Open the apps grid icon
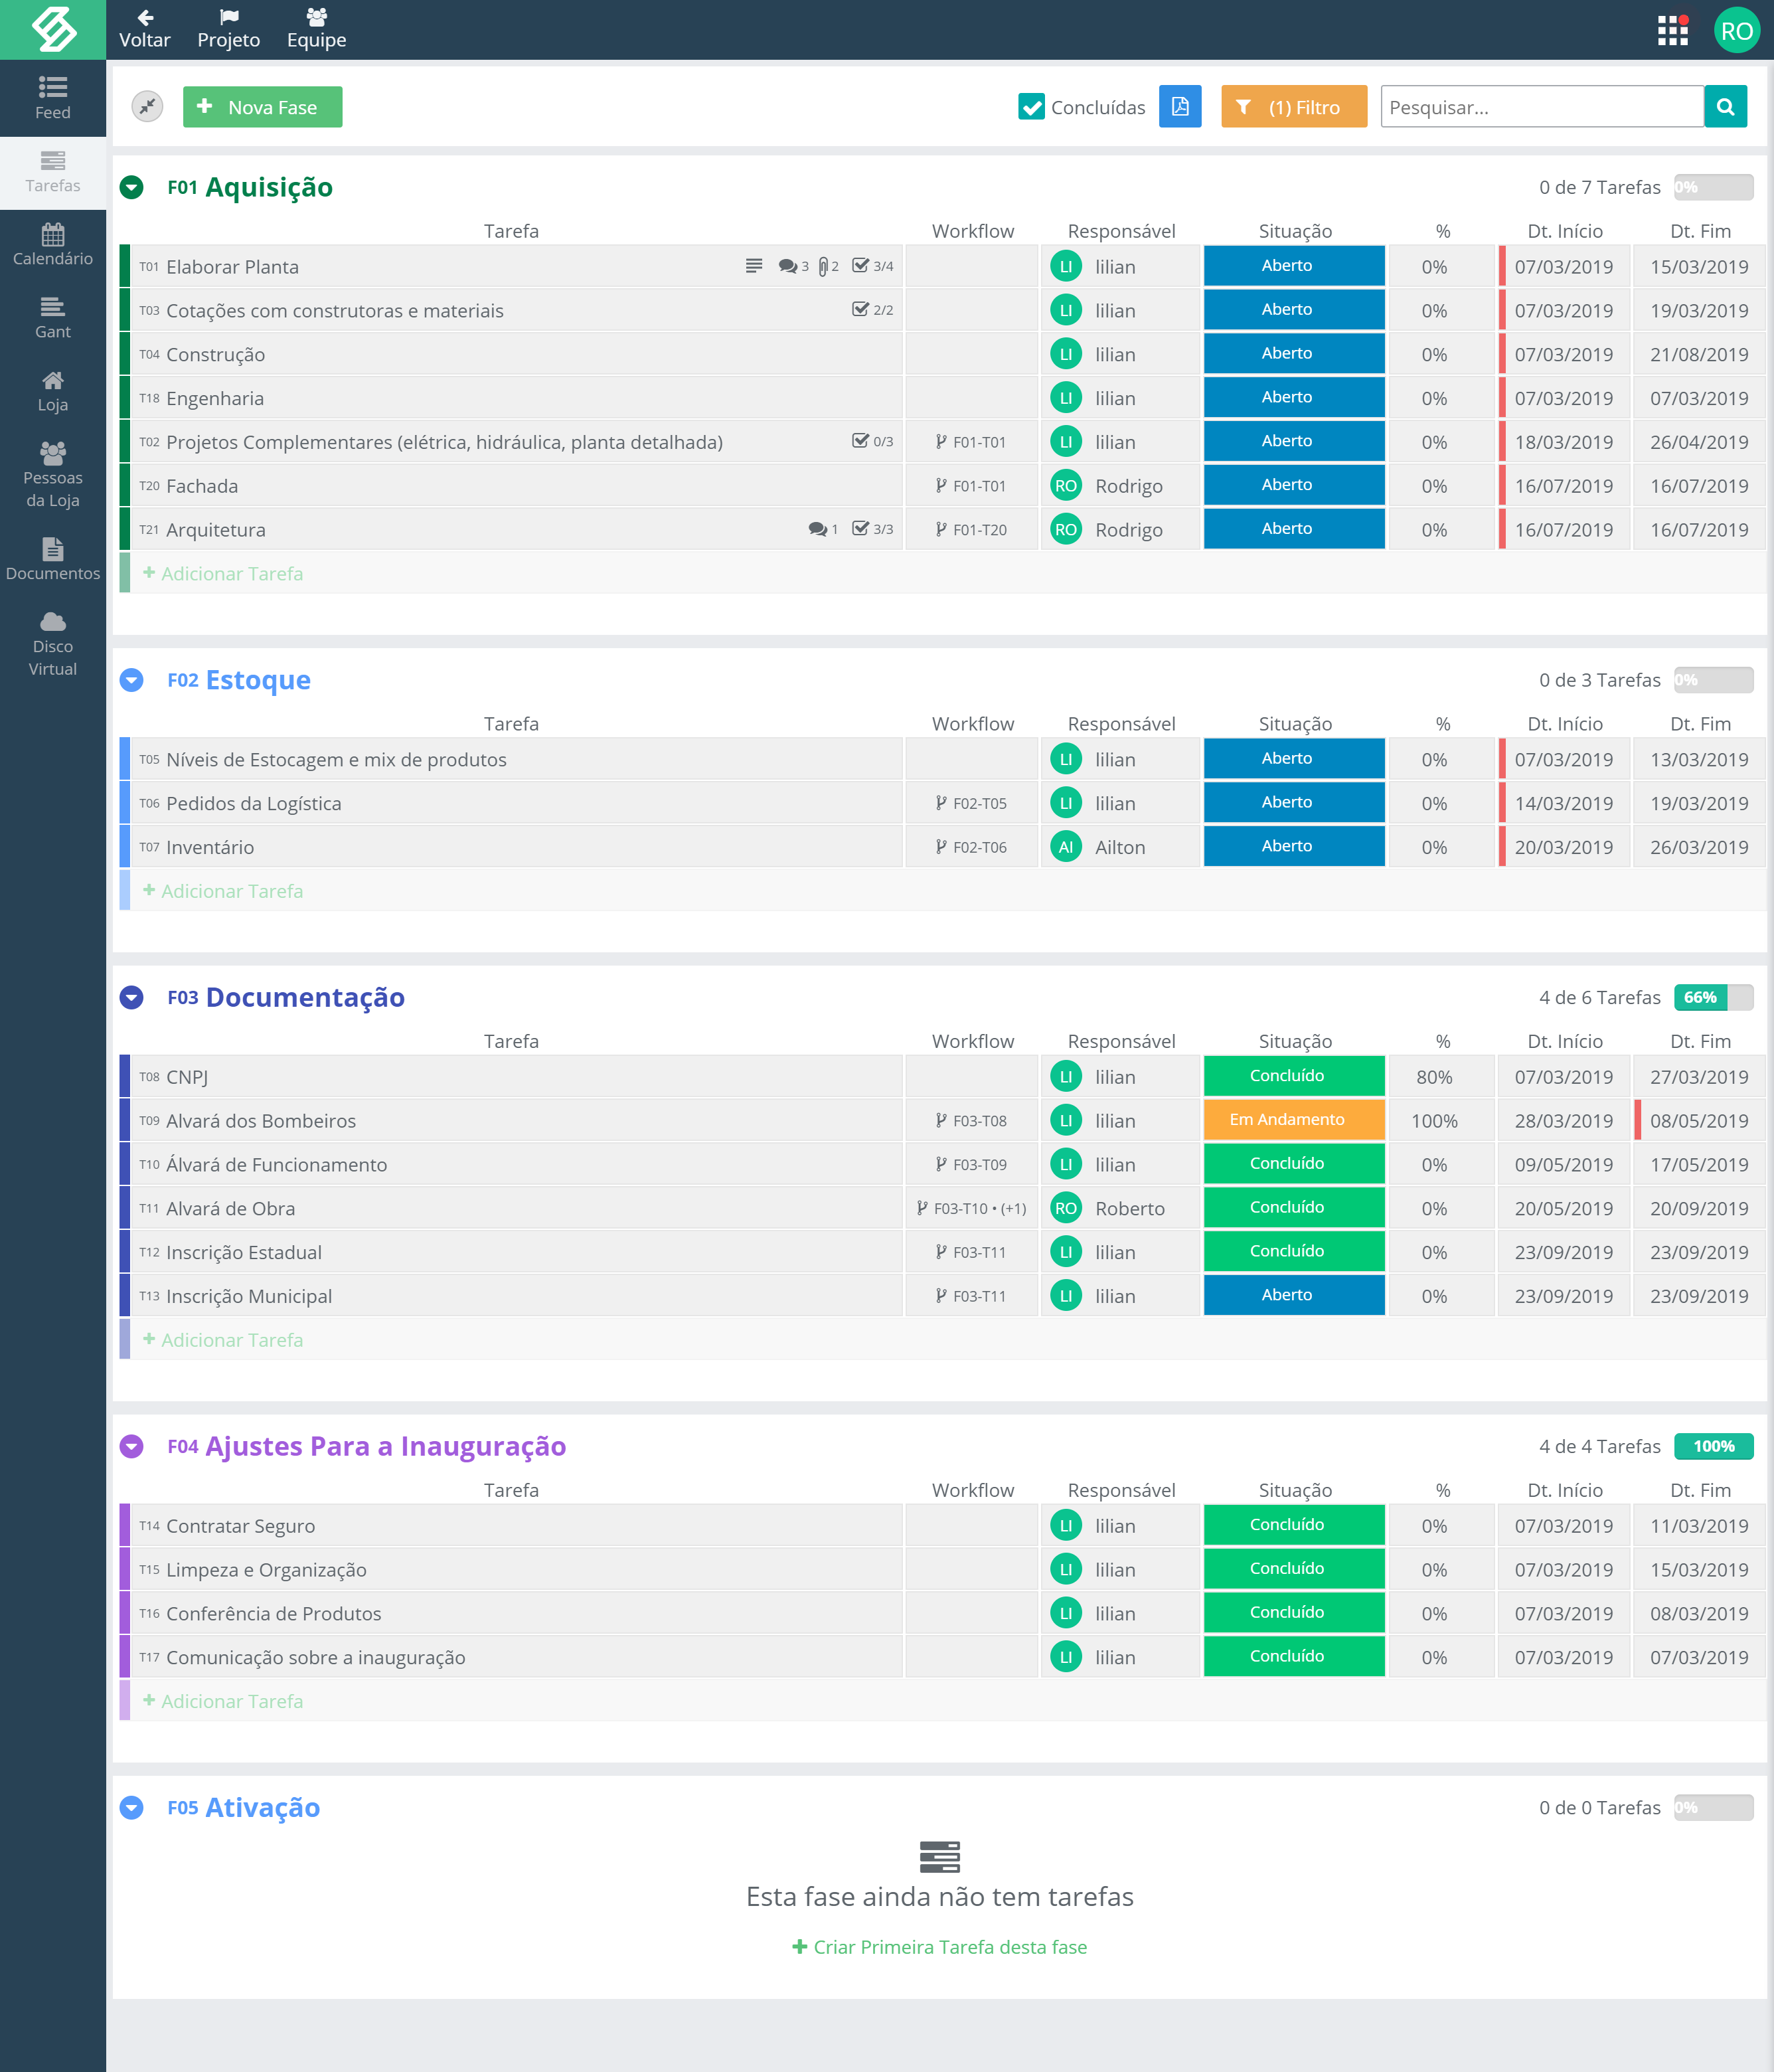Viewport: 1774px width, 2072px height. pos(1672,30)
